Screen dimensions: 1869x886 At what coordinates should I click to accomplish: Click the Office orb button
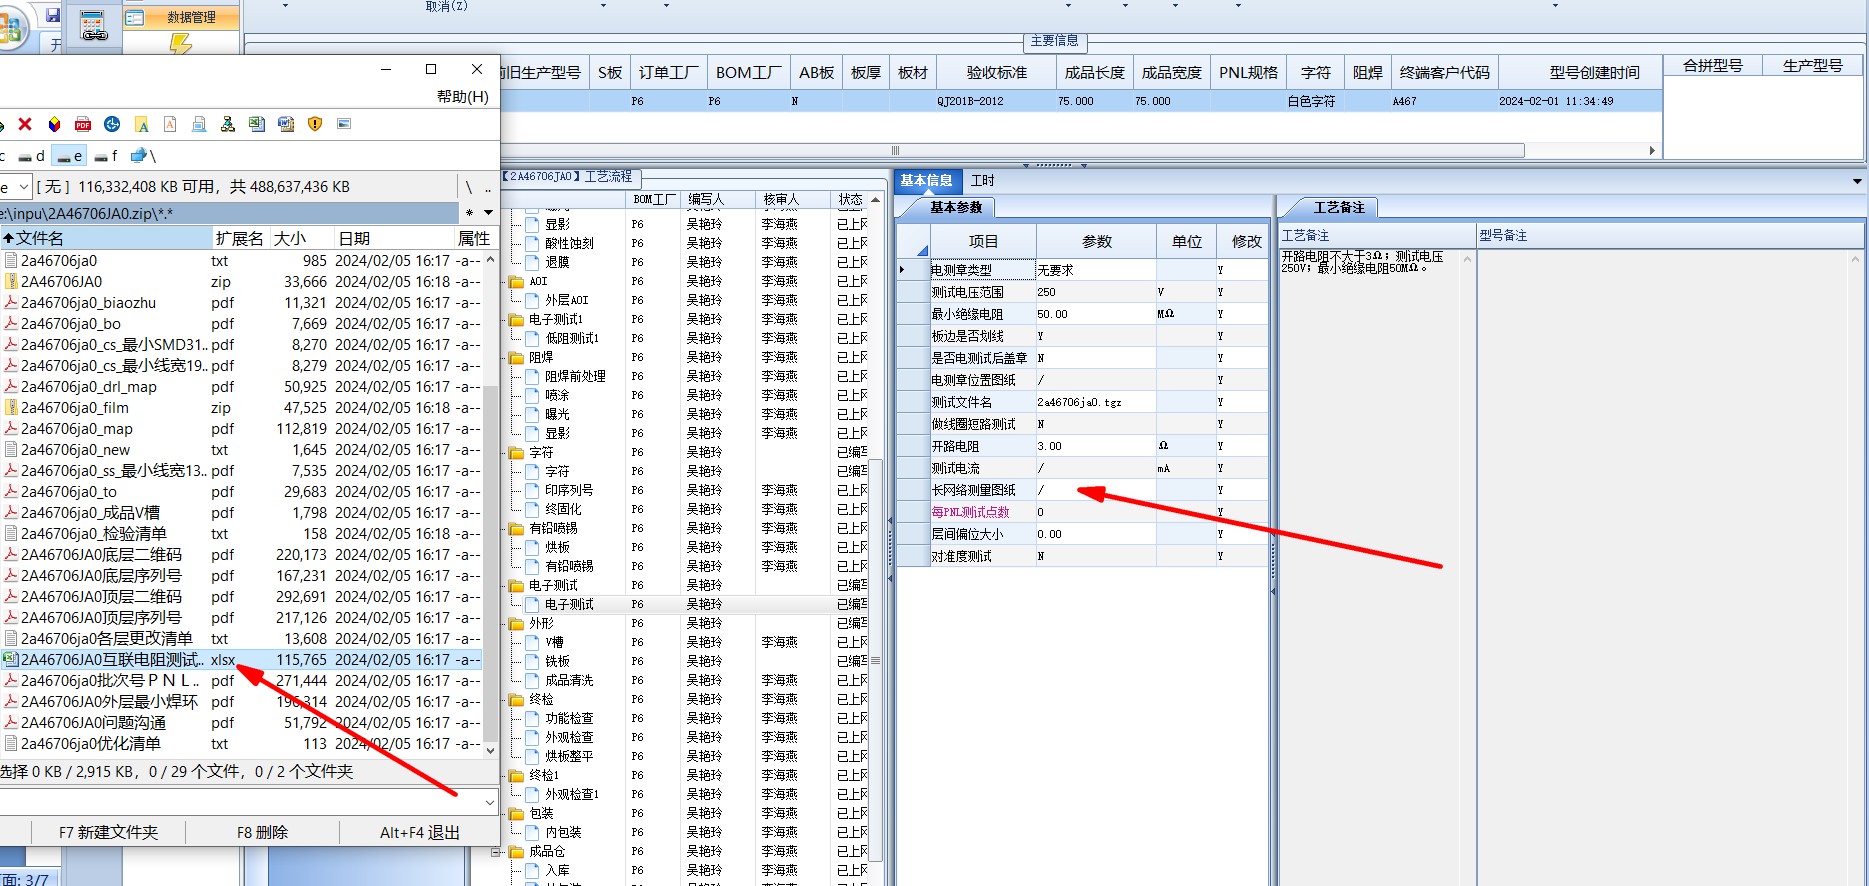tap(10, 27)
